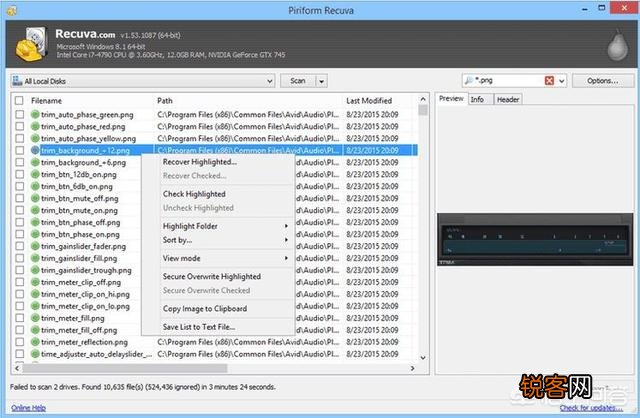Image resolution: width=640 pixels, height=418 pixels.
Task: Tick the checkbox beside trim_meter_fill.png
Action: 20,317
